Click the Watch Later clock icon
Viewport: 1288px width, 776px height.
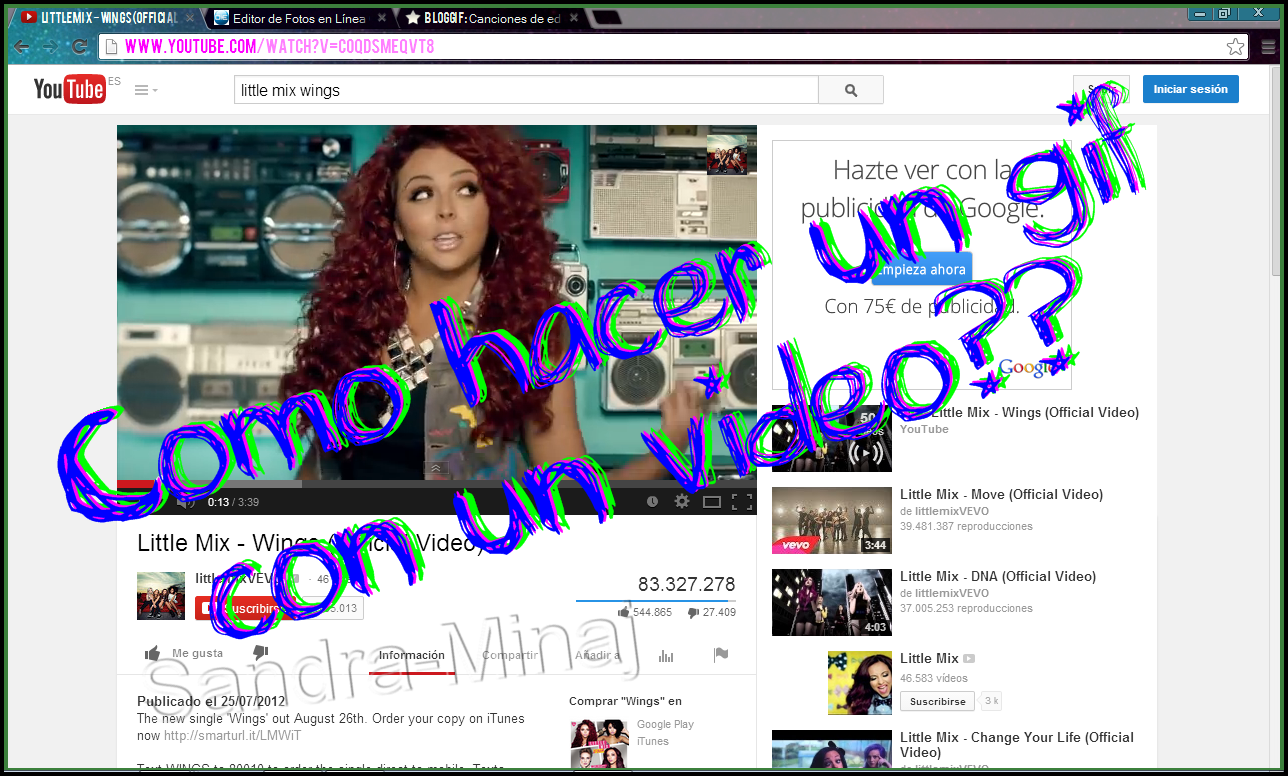click(652, 502)
